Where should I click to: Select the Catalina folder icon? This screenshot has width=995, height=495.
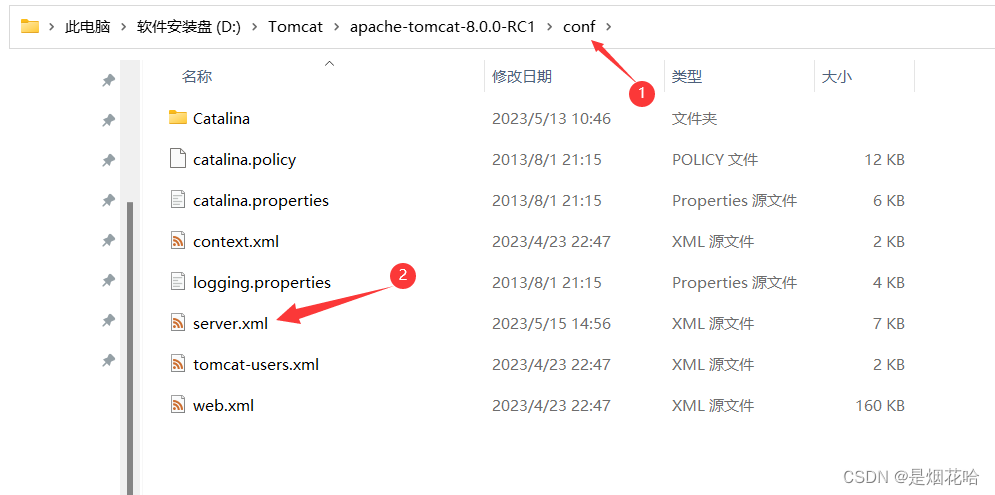click(178, 118)
